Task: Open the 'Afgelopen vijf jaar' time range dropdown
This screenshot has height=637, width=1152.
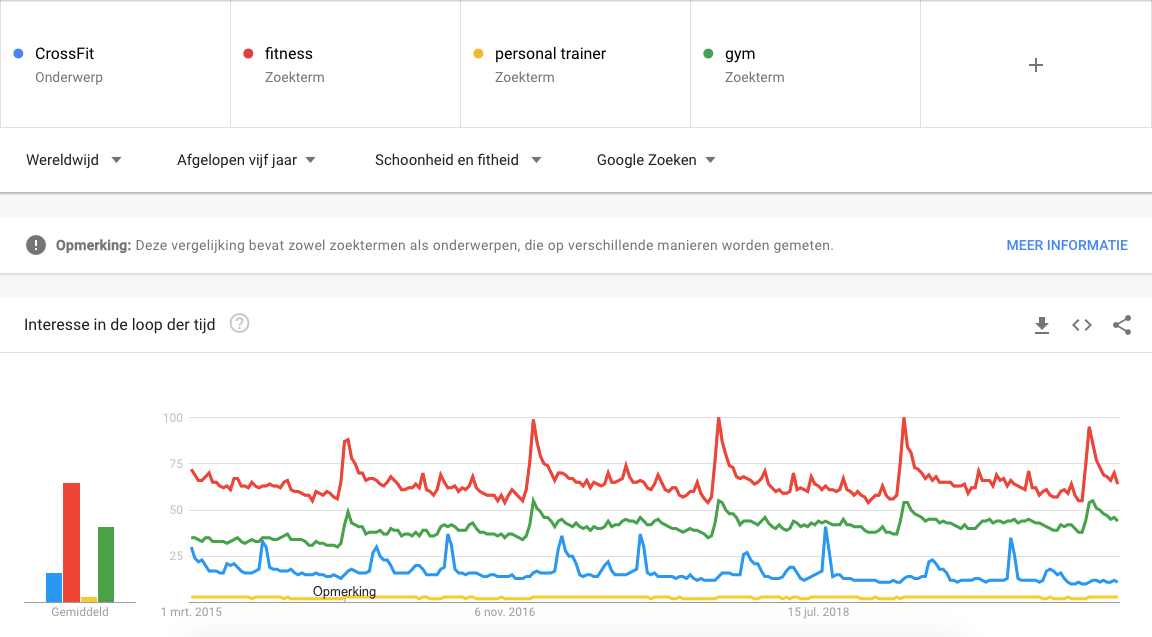Action: 246,160
